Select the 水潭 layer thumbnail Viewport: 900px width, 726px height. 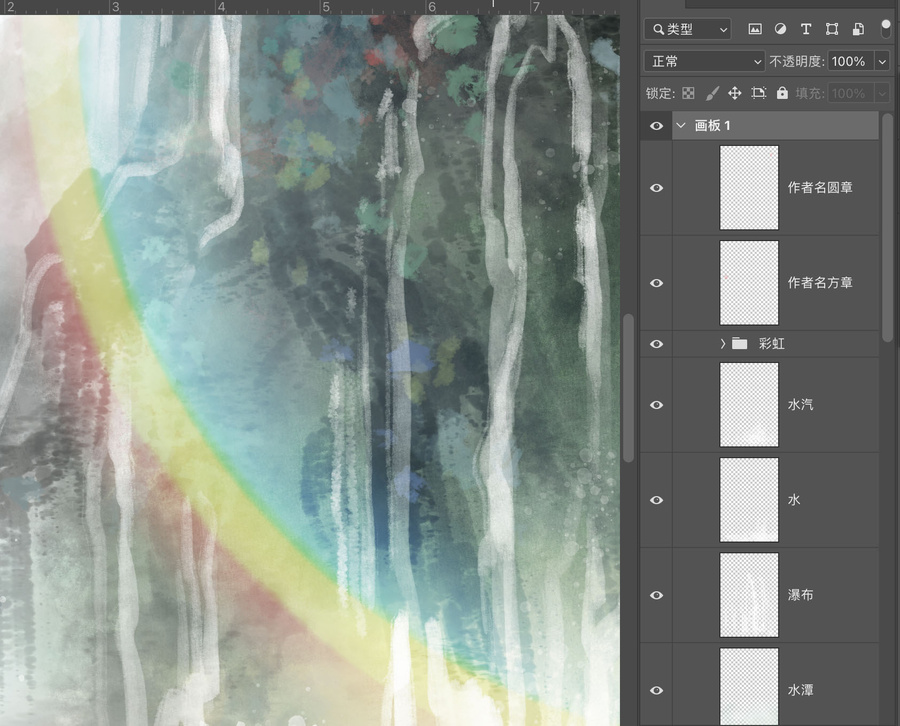749,687
